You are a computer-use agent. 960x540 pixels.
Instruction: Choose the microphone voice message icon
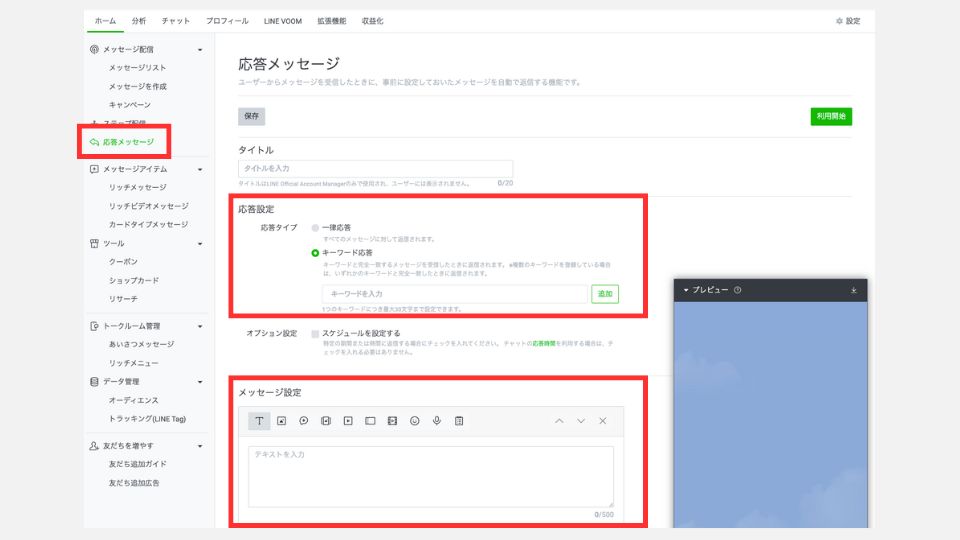[437, 421]
